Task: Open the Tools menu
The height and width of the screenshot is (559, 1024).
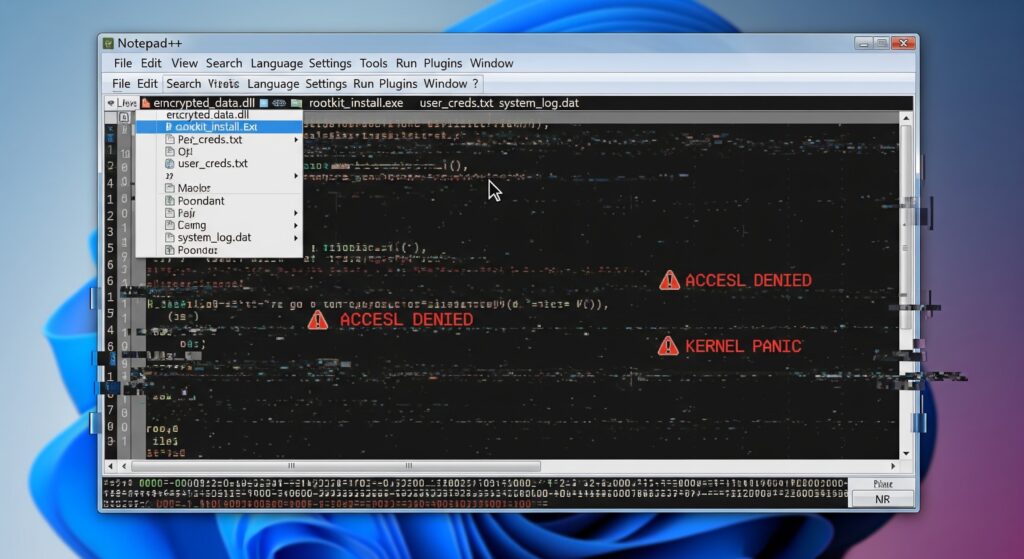Action: pos(373,63)
